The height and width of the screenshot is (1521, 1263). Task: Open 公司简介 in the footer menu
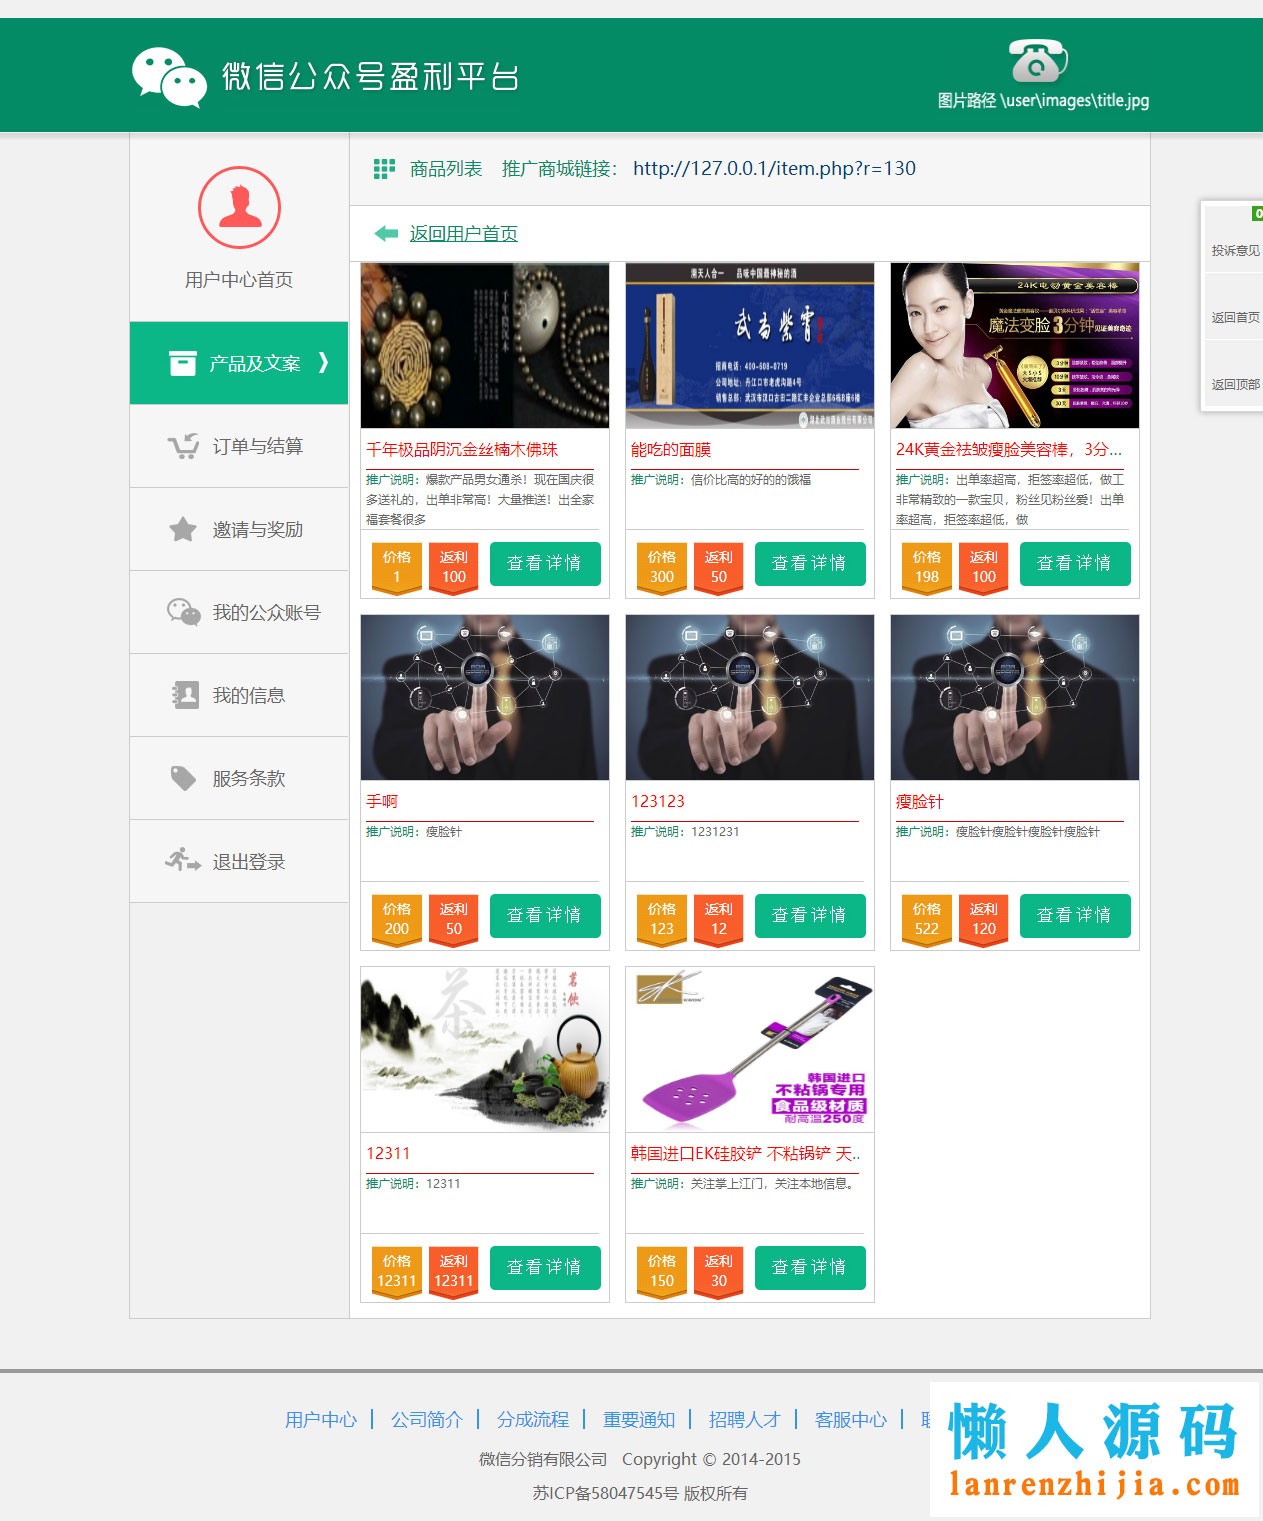click(429, 1419)
